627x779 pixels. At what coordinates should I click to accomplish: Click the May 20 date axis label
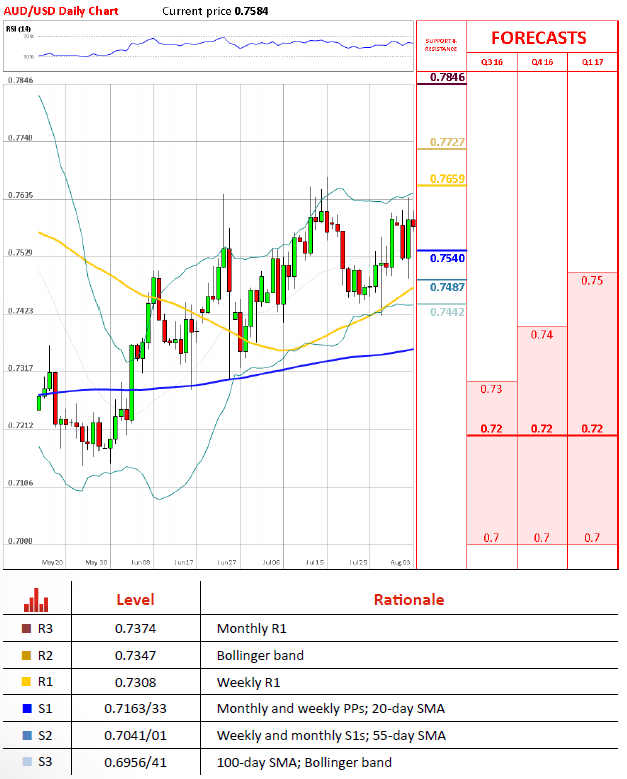[x=52, y=562]
